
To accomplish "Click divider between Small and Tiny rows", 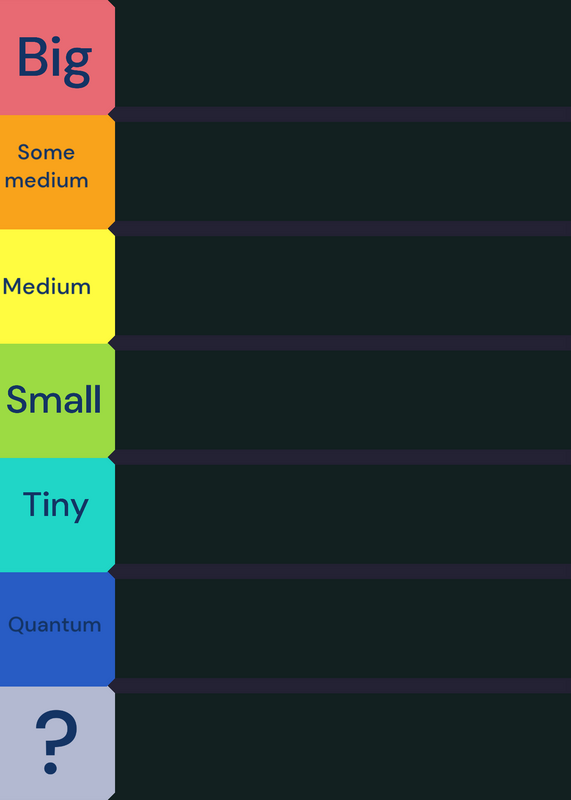I will click(x=339, y=457).
